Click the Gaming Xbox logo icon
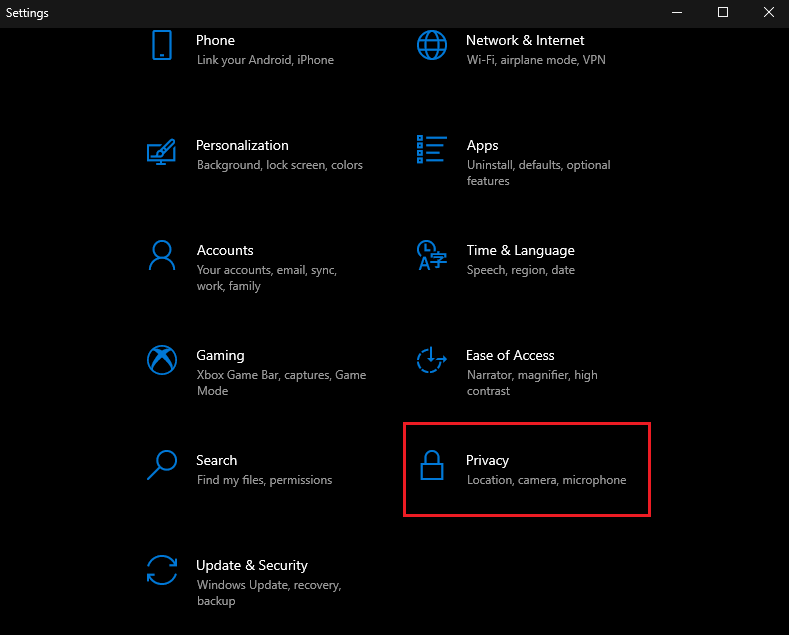 [x=162, y=360]
